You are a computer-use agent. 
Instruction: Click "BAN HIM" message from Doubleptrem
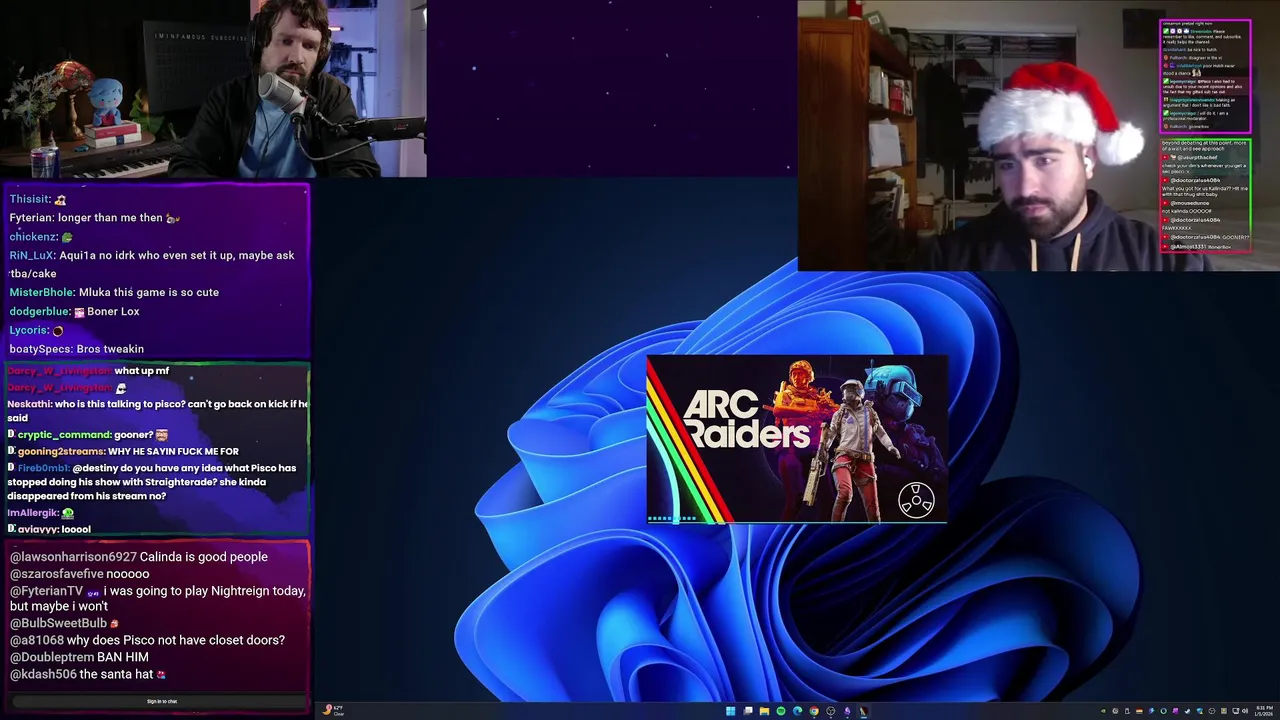tap(123, 657)
